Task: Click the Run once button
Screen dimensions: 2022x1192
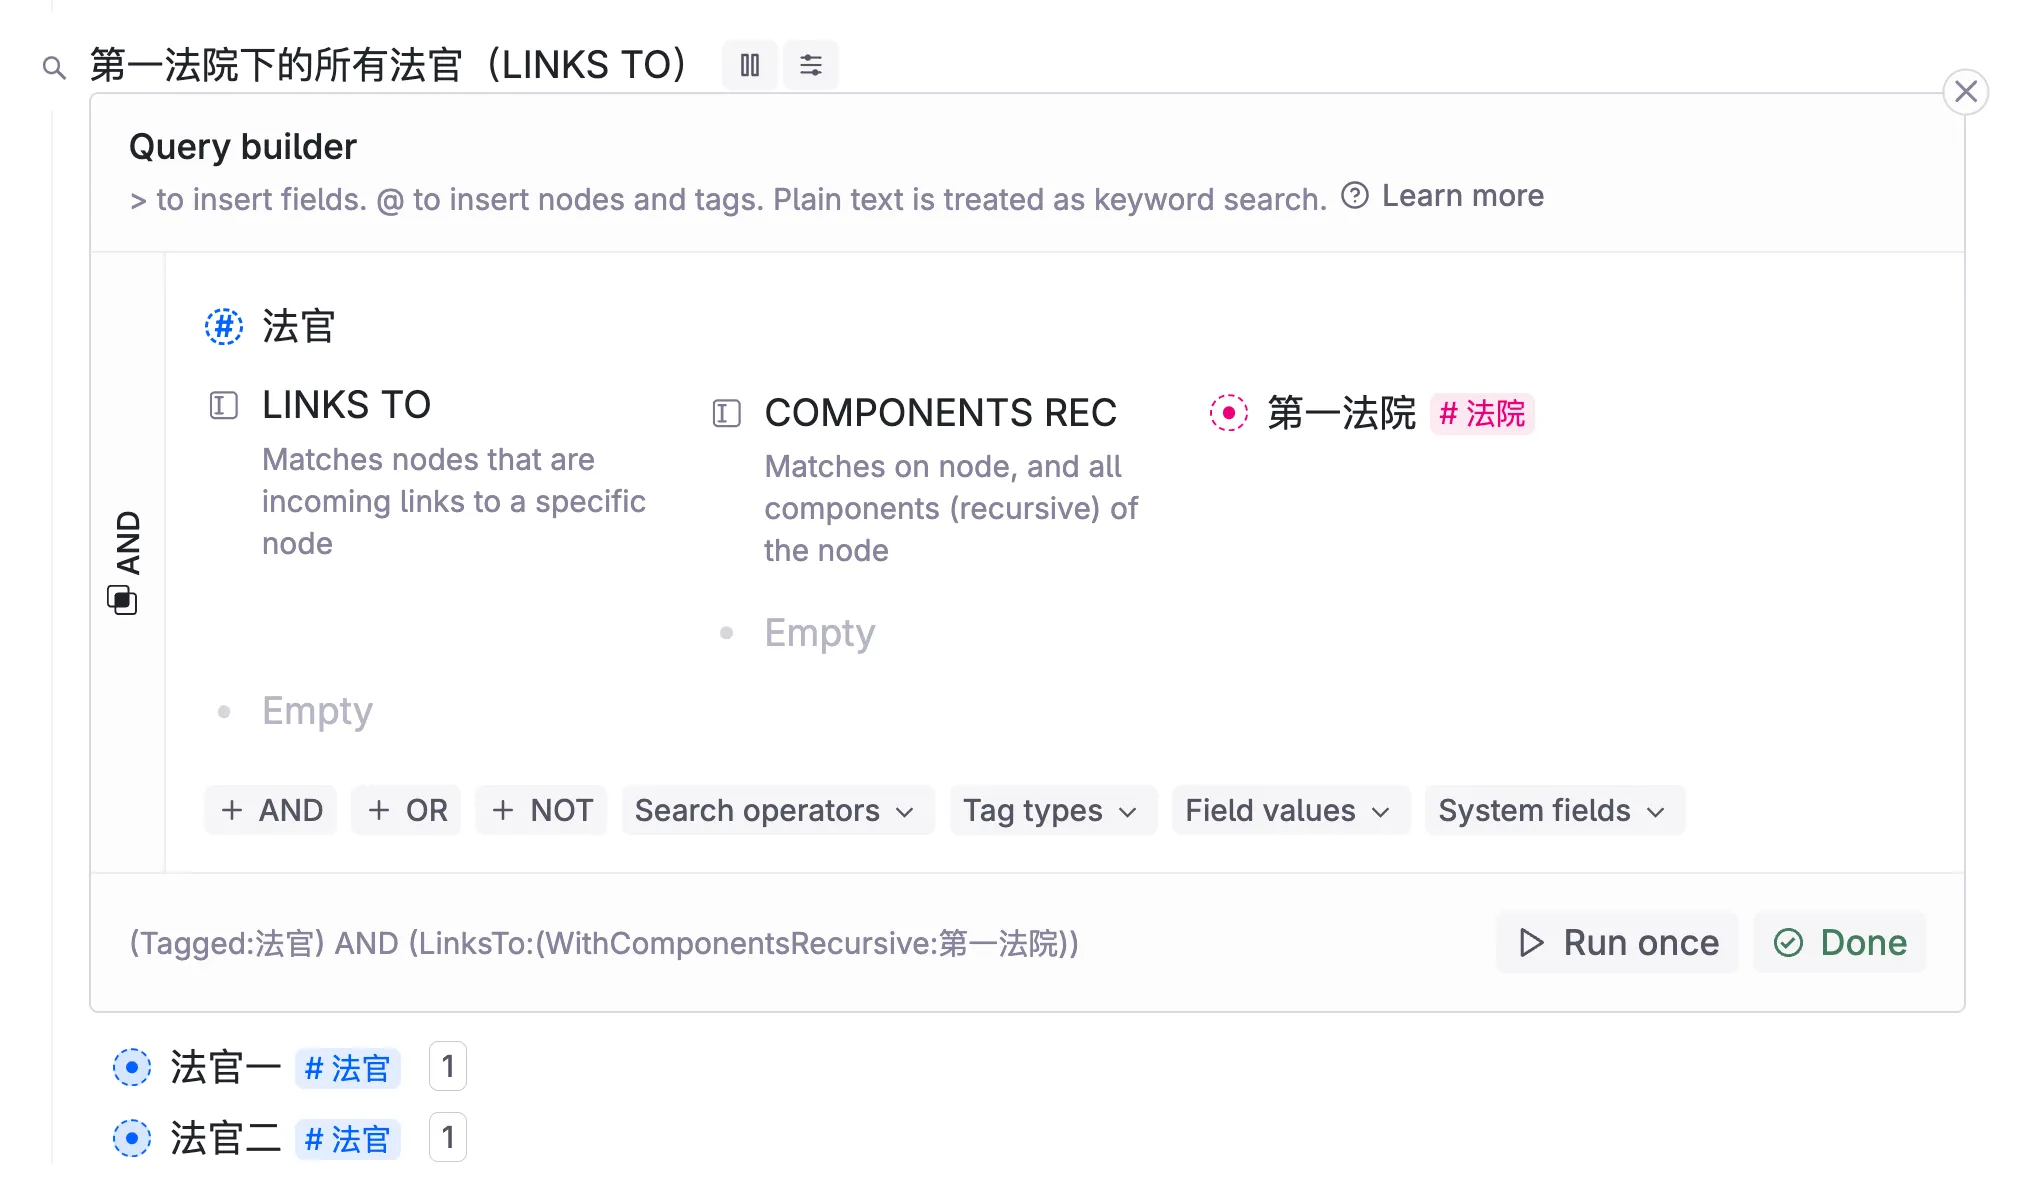Action: coord(1616,942)
